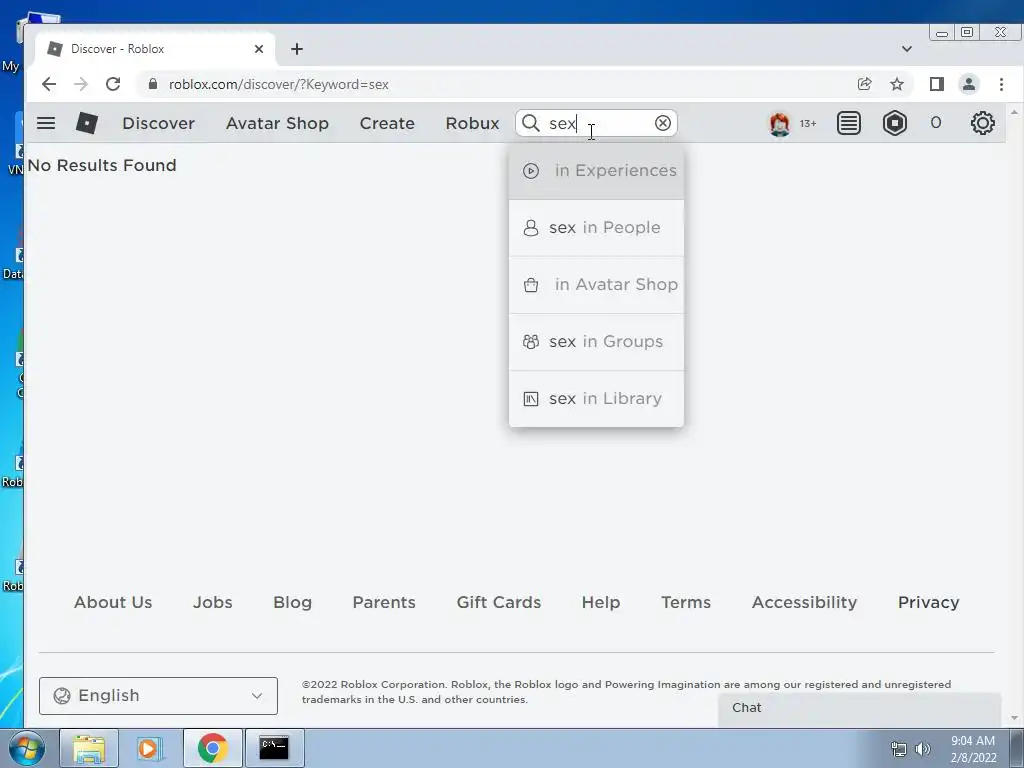Viewport: 1024px width, 768px height.
Task: Open the Blog footer link
Action: click(x=292, y=602)
